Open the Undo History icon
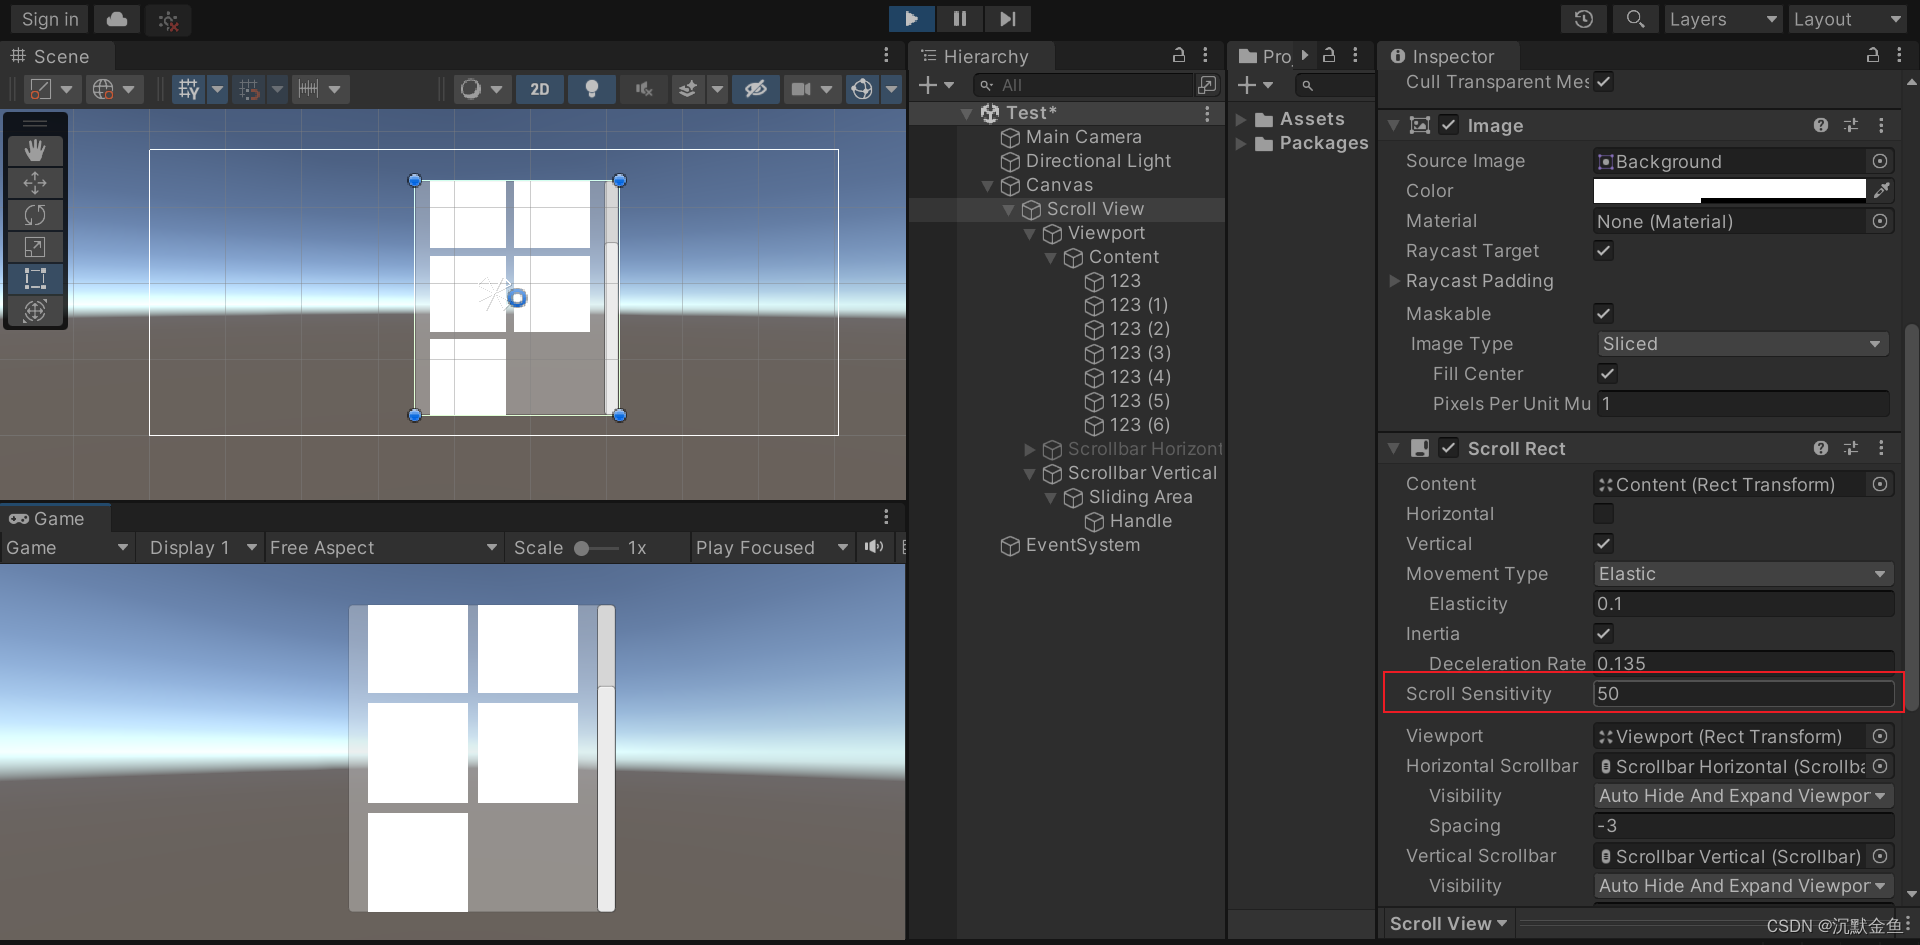Image resolution: width=1920 pixels, height=945 pixels. click(x=1583, y=19)
